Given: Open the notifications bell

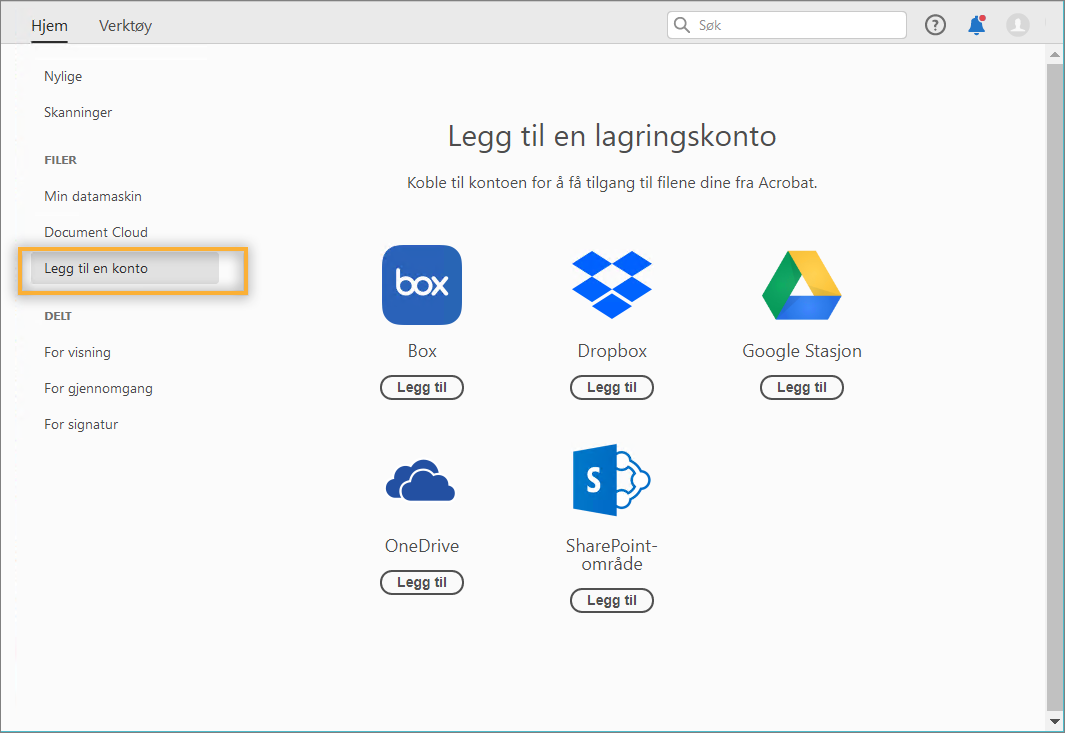Looking at the screenshot, I should pos(977,25).
